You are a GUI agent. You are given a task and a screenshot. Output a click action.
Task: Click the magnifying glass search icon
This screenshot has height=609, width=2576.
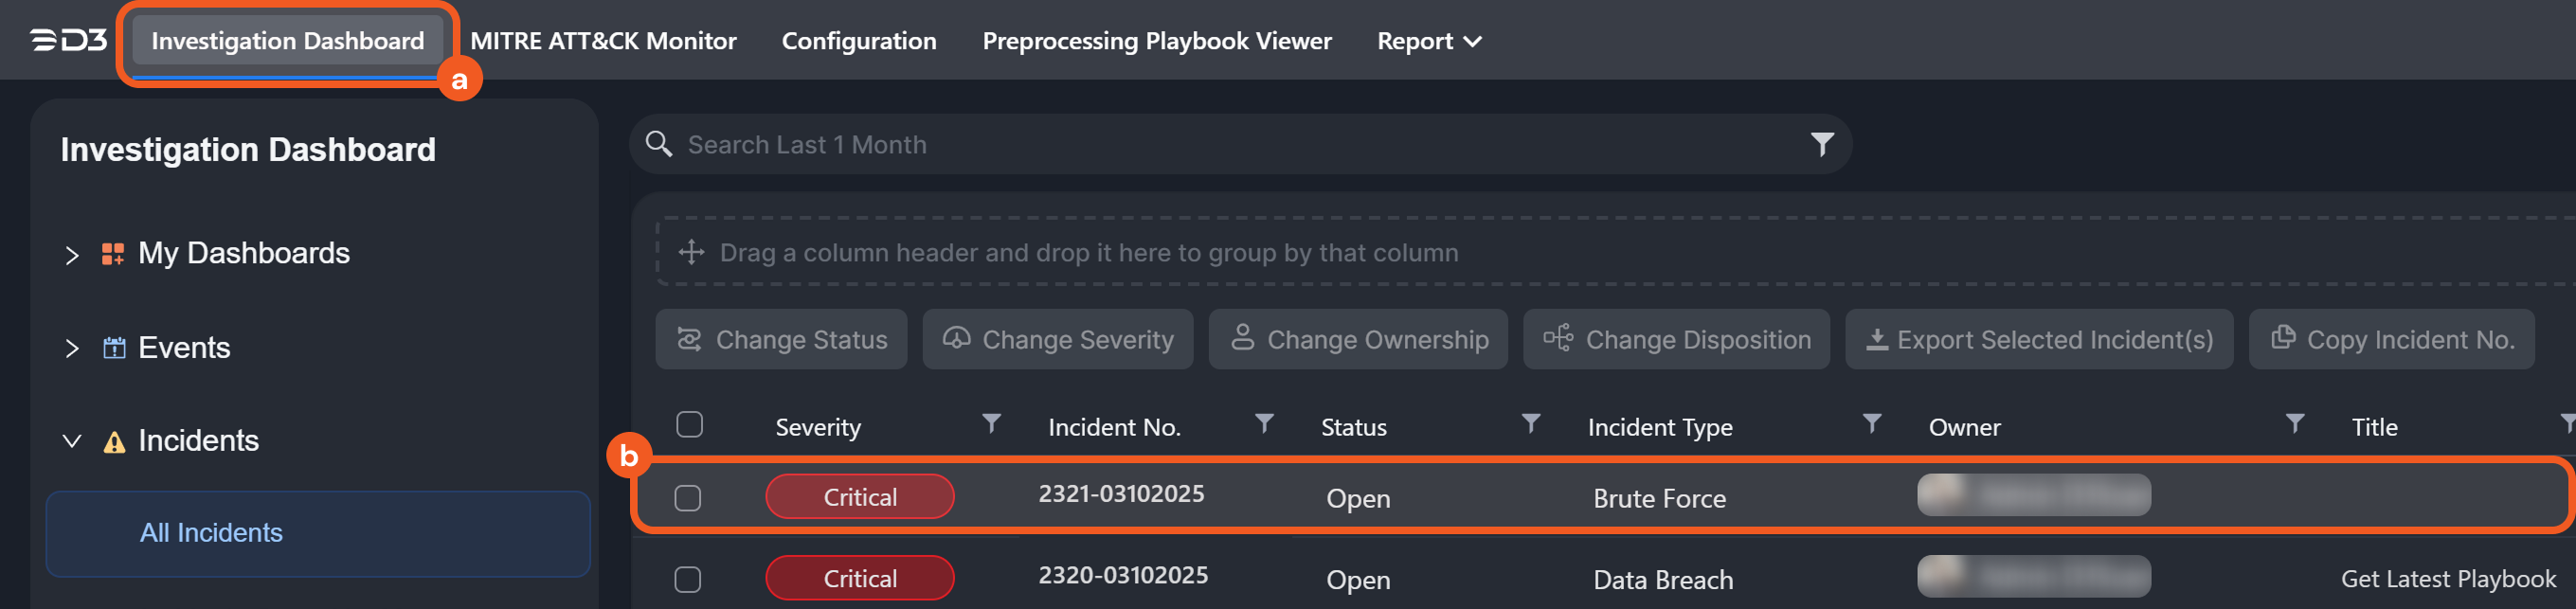click(658, 145)
